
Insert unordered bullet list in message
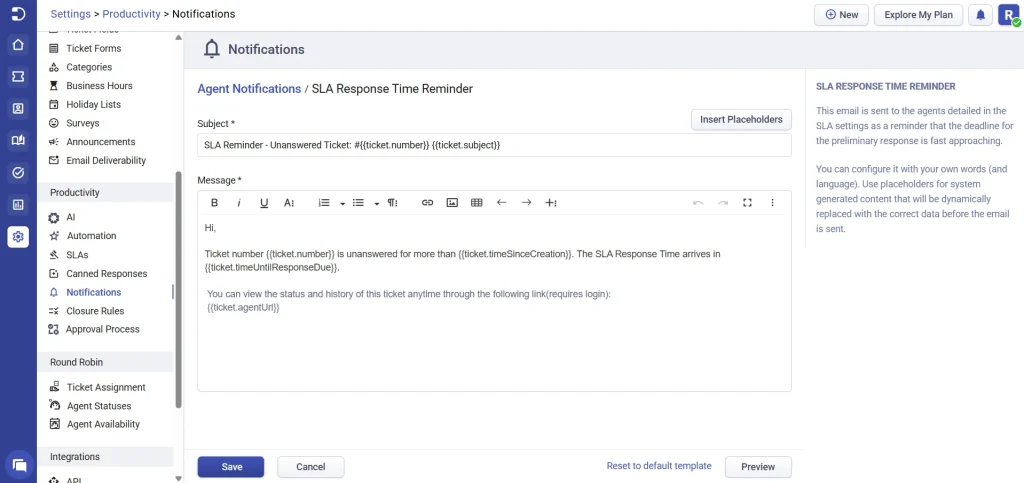[358, 203]
